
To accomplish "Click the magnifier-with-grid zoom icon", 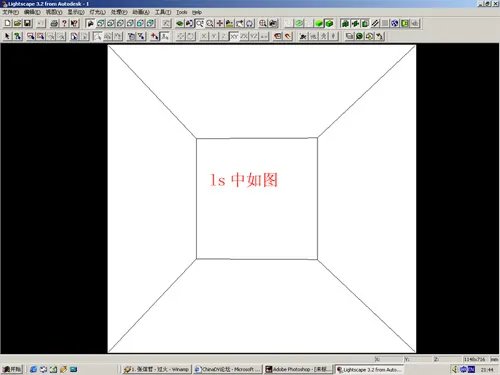I will tap(263, 23).
